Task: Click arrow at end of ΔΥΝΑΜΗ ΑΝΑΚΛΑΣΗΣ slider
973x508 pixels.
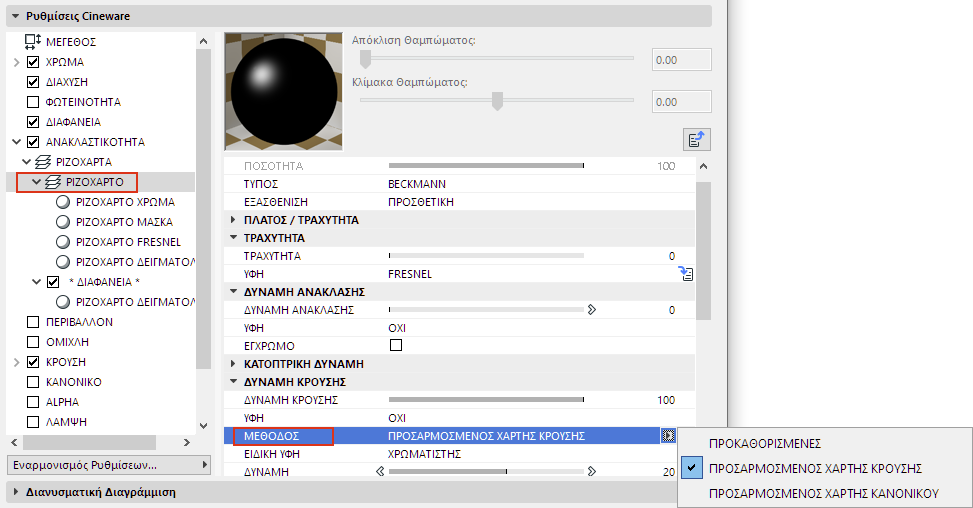Action: 591,310
